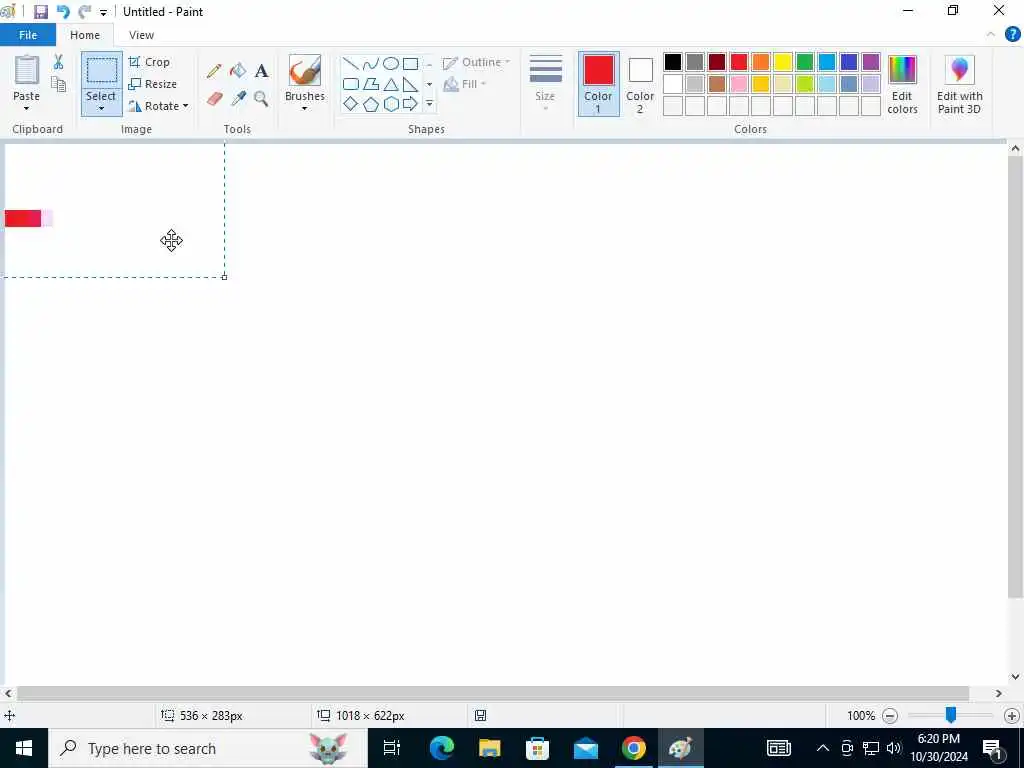Click the Redo arrow in title bar
The height and width of the screenshot is (768, 1024).
click(84, 12)
